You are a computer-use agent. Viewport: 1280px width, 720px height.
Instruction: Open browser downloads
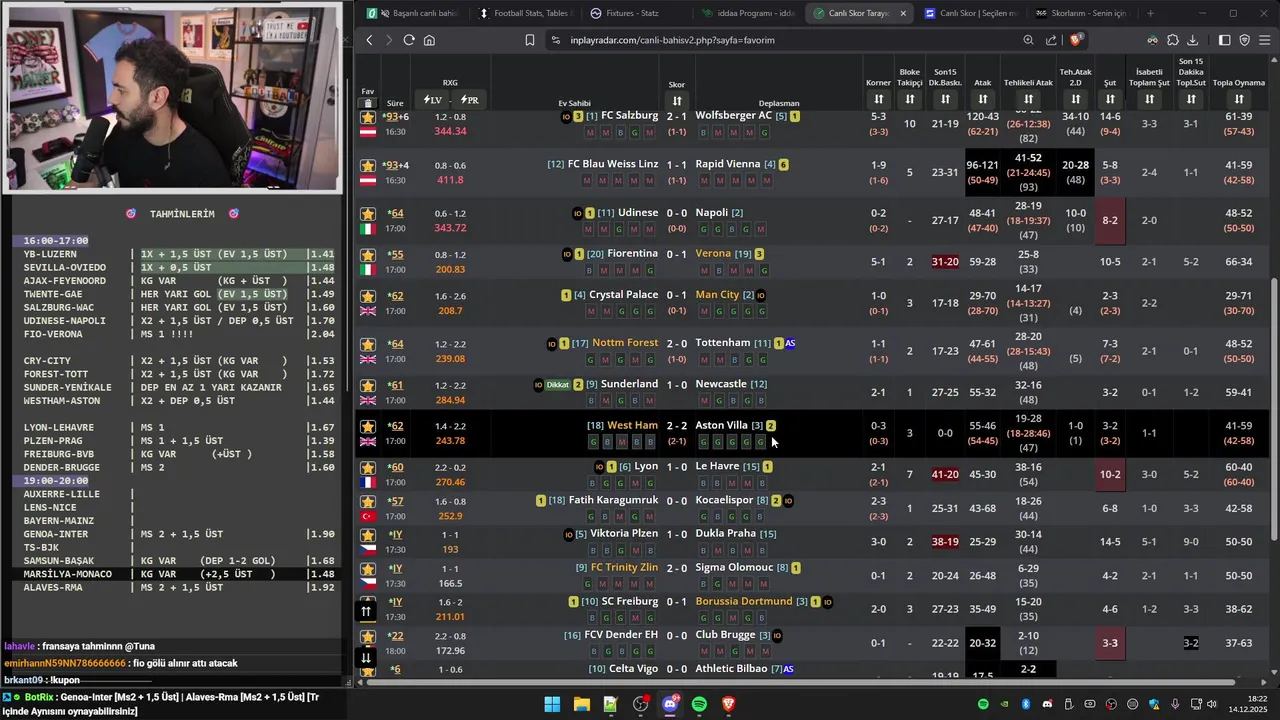click(1193, 40)
